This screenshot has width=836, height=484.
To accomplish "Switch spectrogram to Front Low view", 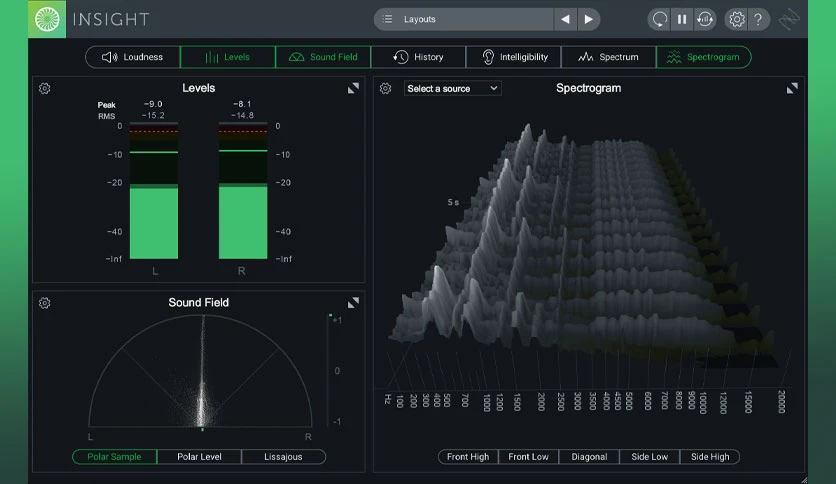I will tap(528, 457).
